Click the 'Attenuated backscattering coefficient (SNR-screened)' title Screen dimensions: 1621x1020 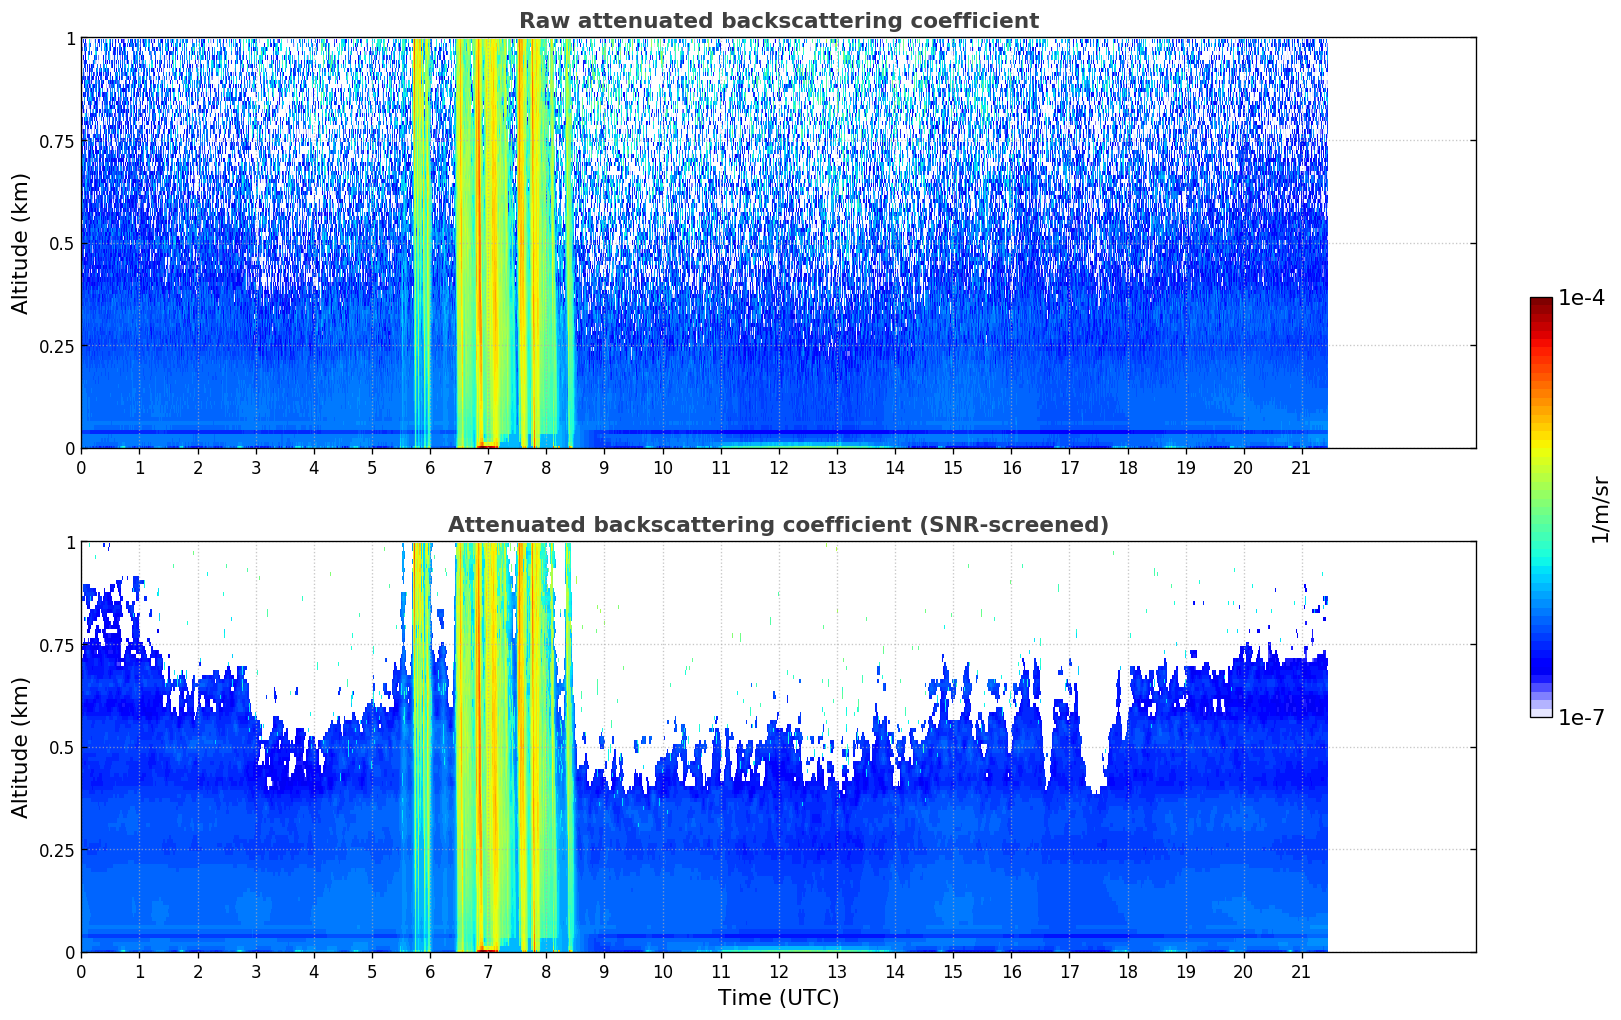pyautogui.click(x=778, y=525)
